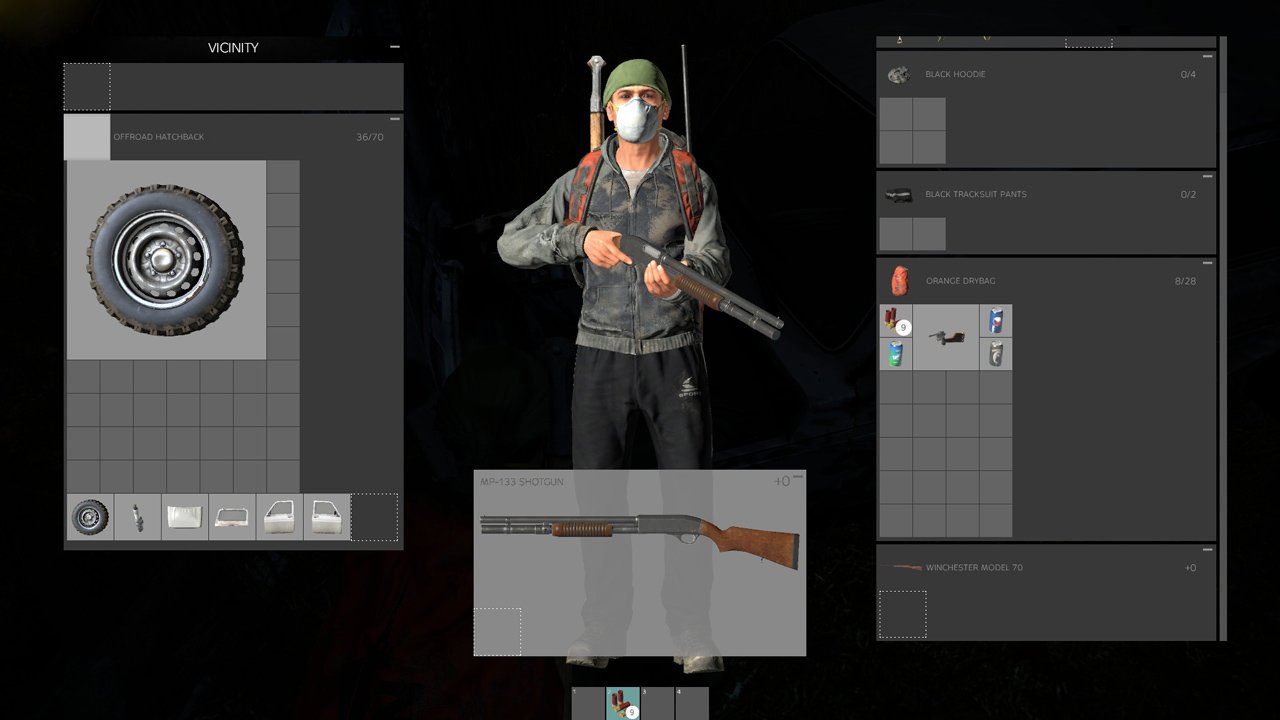Click the Black Hoodie icon
This screenshot has height=720, width=1280.
pyautogui.click(x=898, y=74)
